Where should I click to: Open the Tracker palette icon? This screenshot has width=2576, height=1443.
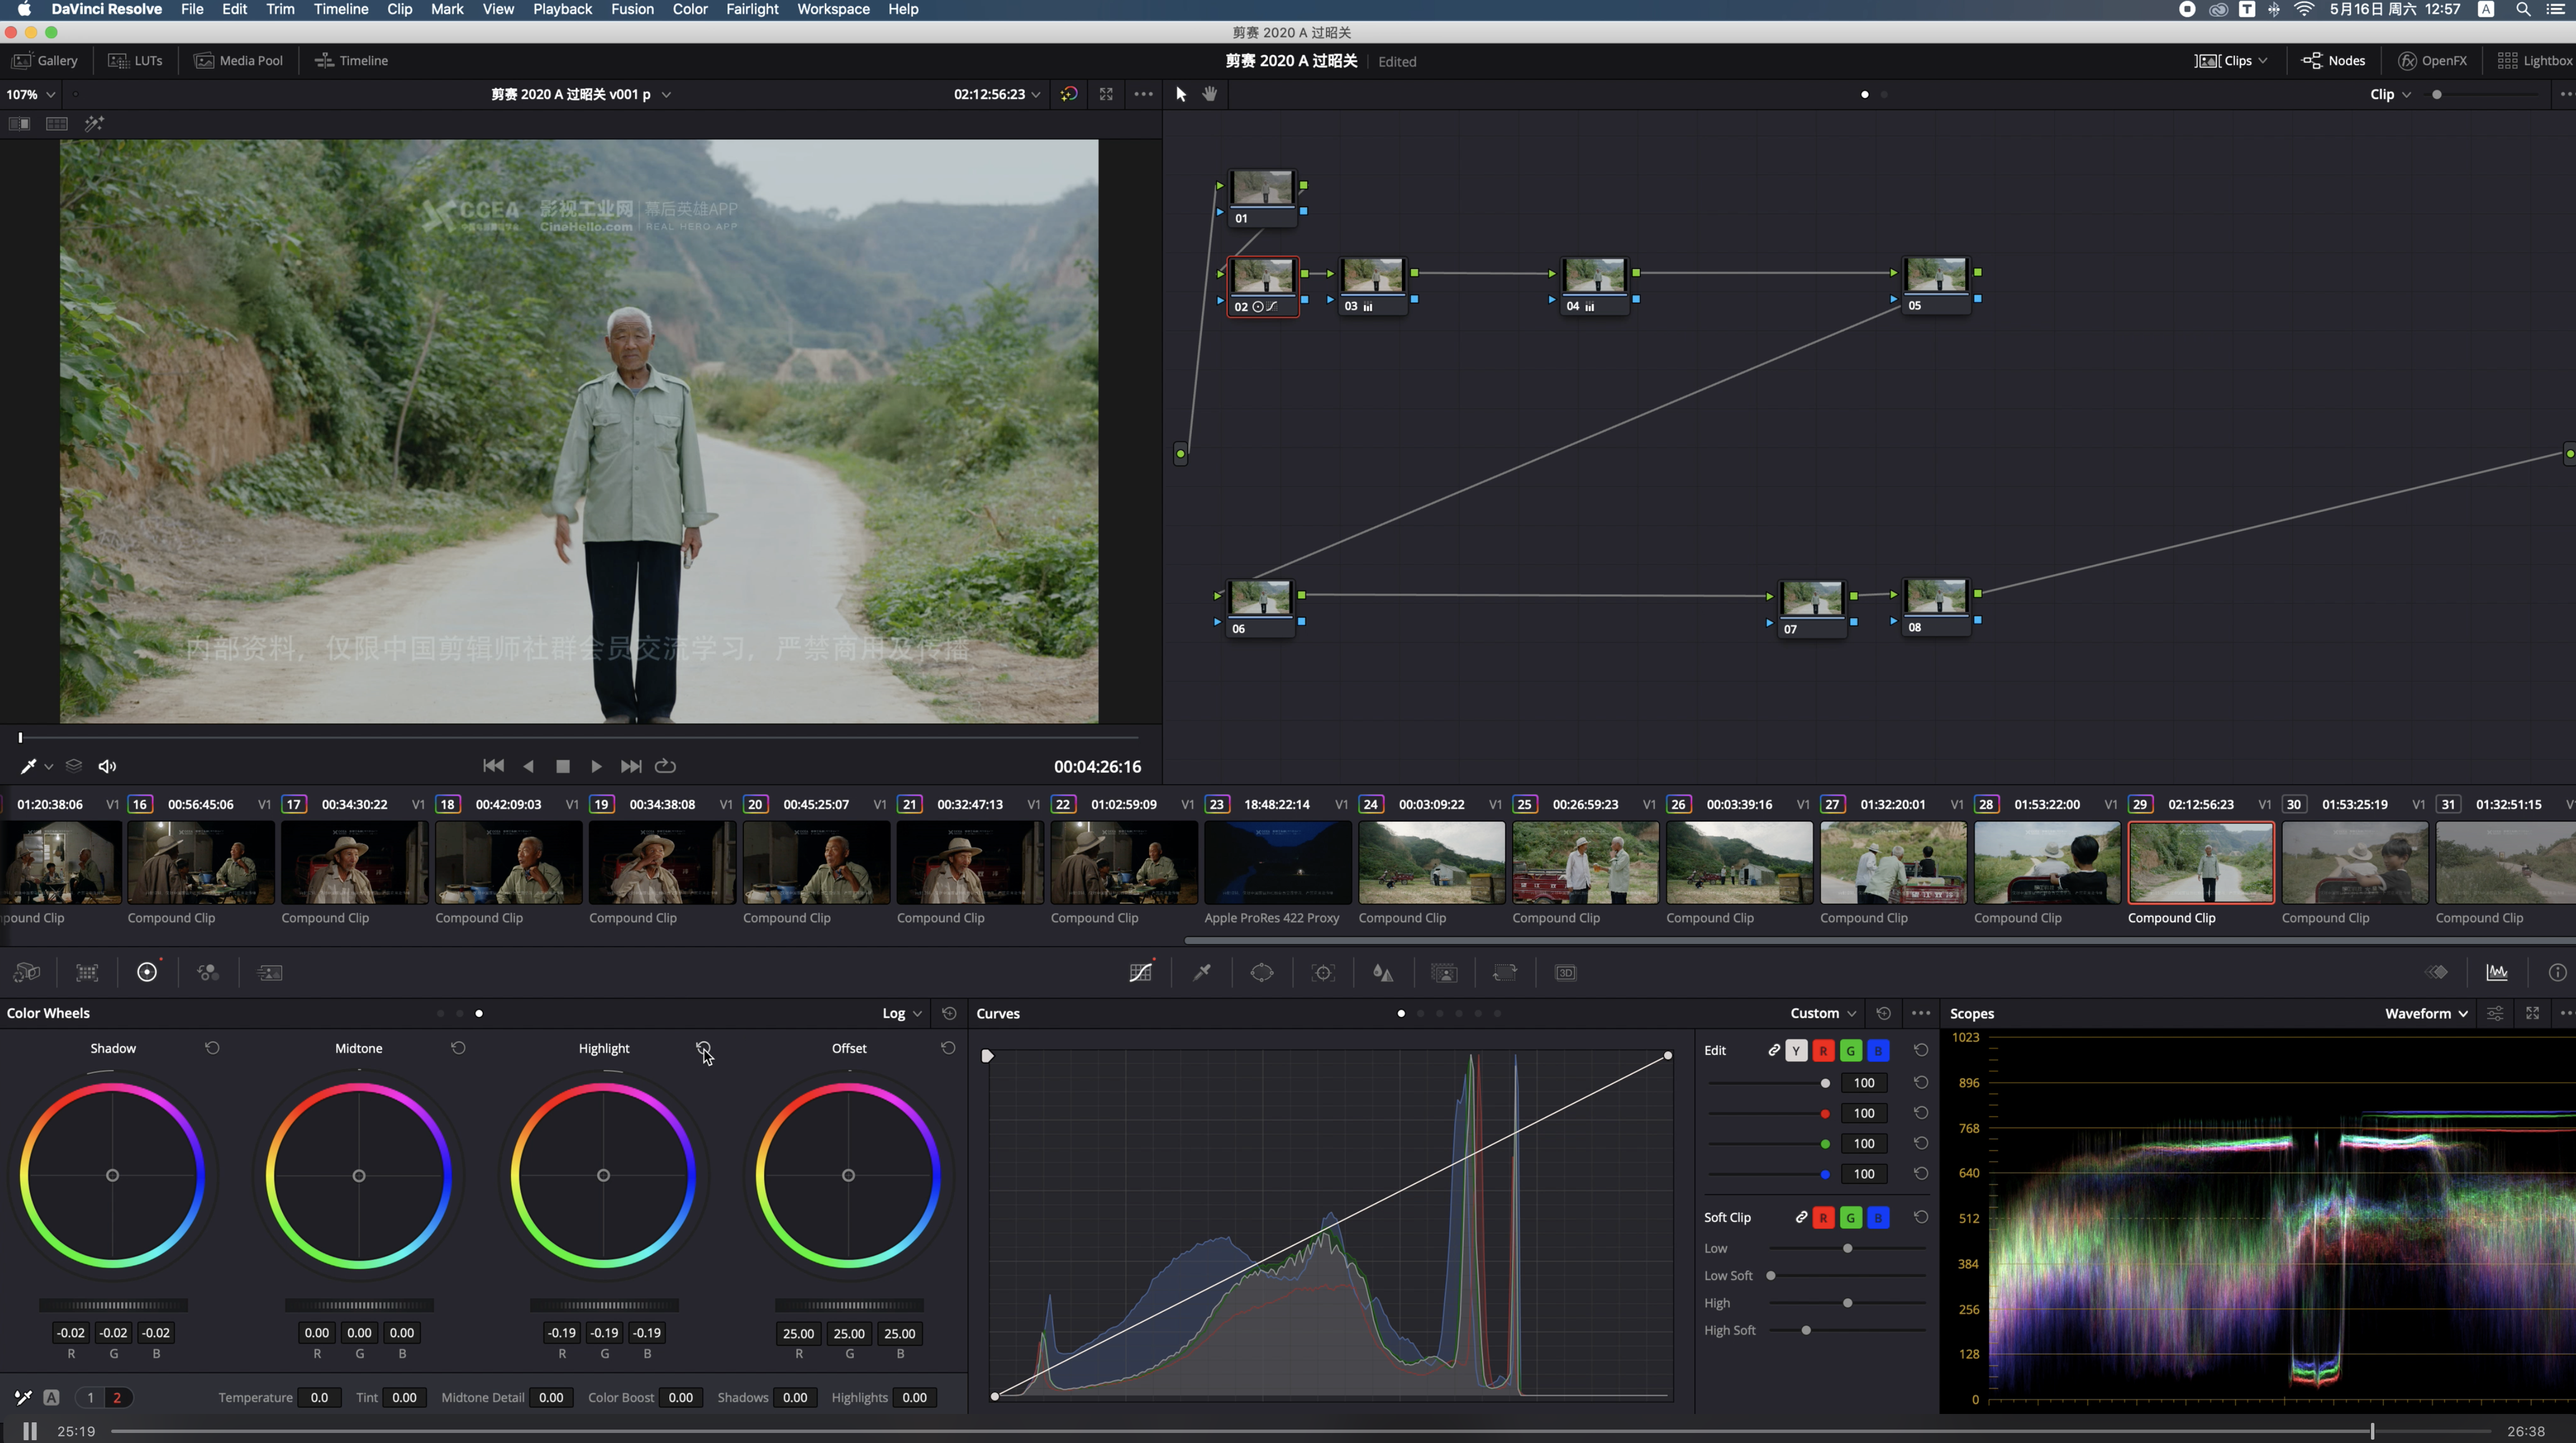click(x=1323, y=972)
